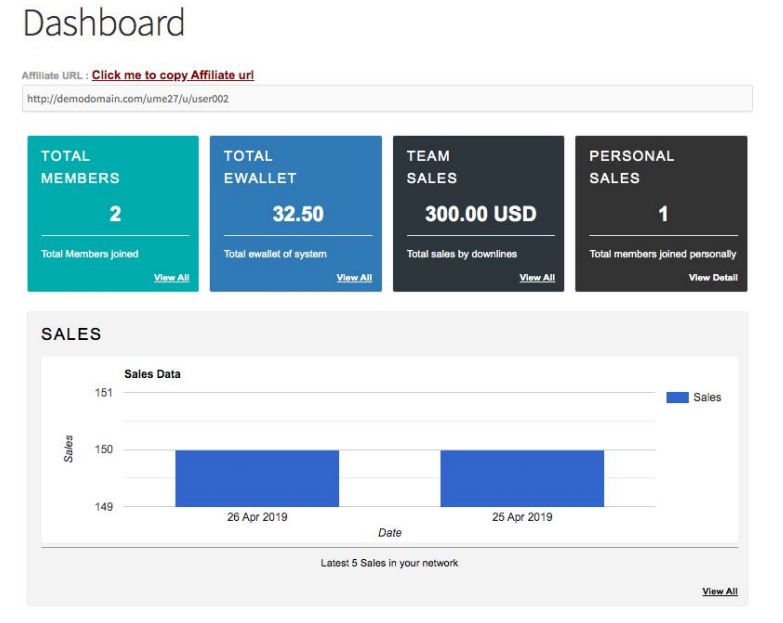This screenshot has height=623, width=783.
Task: Select the 26 Apr 2019 sales bar
Action: (257, 478)
